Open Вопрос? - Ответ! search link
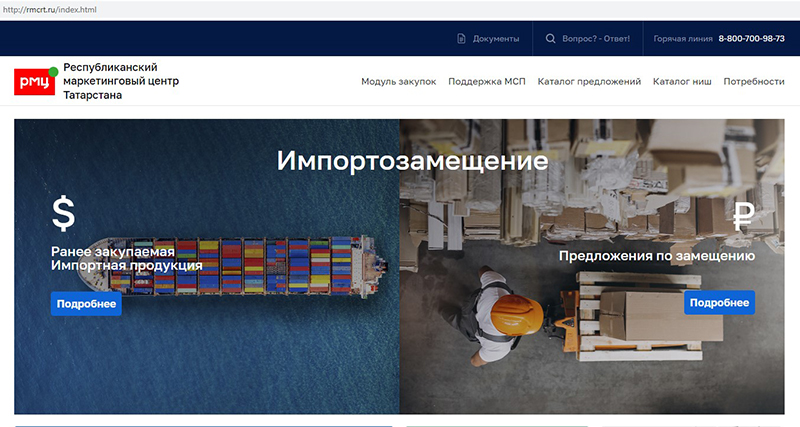 click(x=595, y=39)
